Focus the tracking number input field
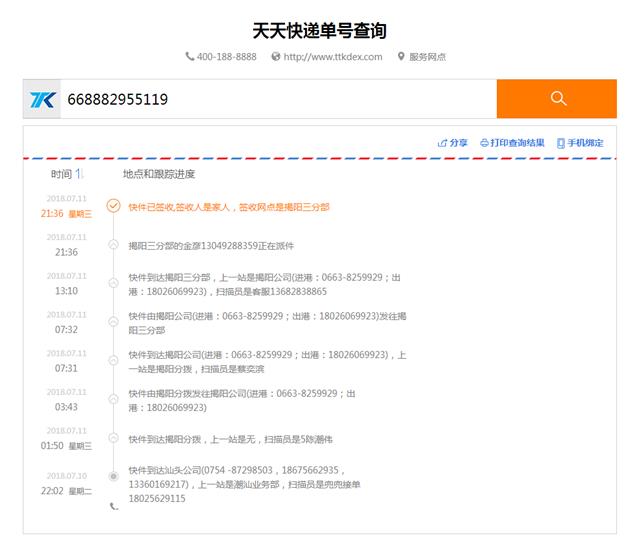This screenshot has width=640, height=543. coord(278,99)
